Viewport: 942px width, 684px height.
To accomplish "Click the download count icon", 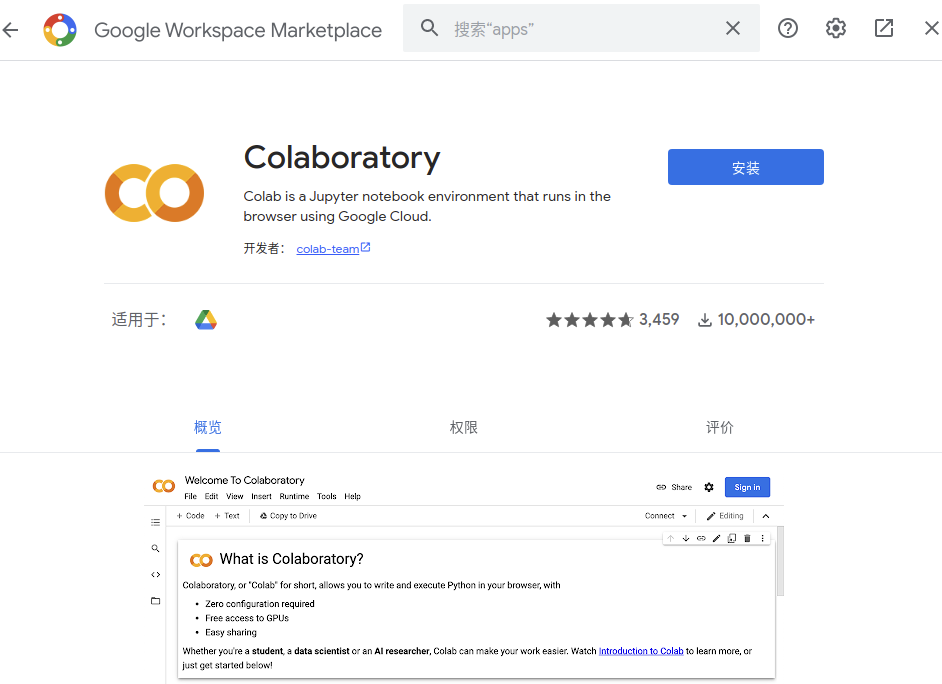I will (x=705, y=320).
